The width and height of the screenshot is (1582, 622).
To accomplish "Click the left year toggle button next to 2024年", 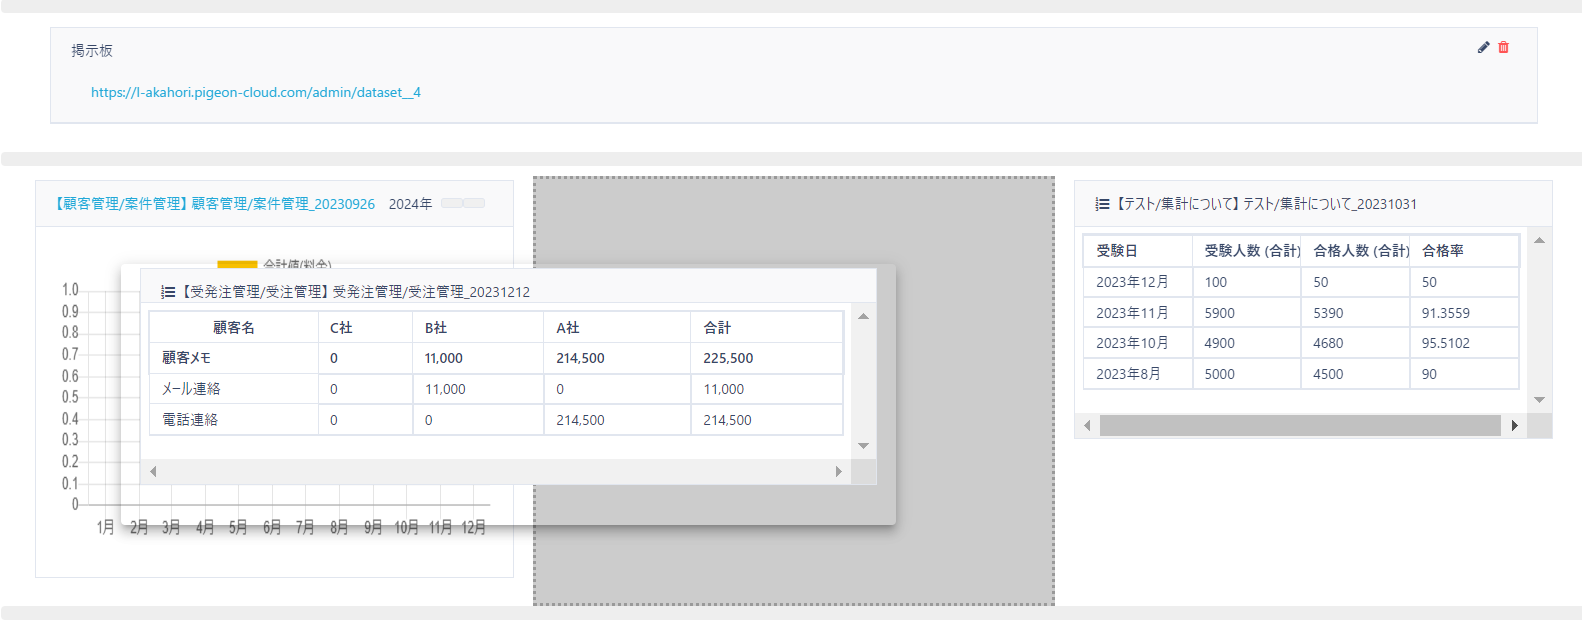I will (452, 203).
